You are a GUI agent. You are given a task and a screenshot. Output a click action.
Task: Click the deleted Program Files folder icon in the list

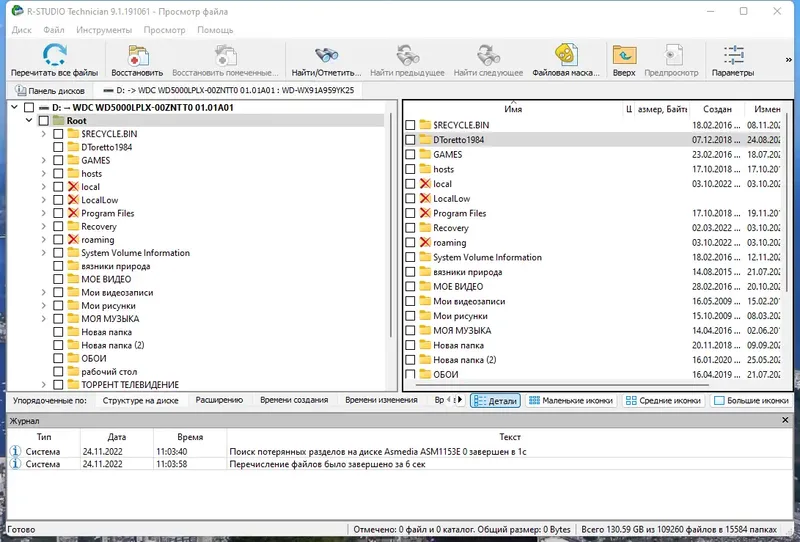(x=425, y=213)
